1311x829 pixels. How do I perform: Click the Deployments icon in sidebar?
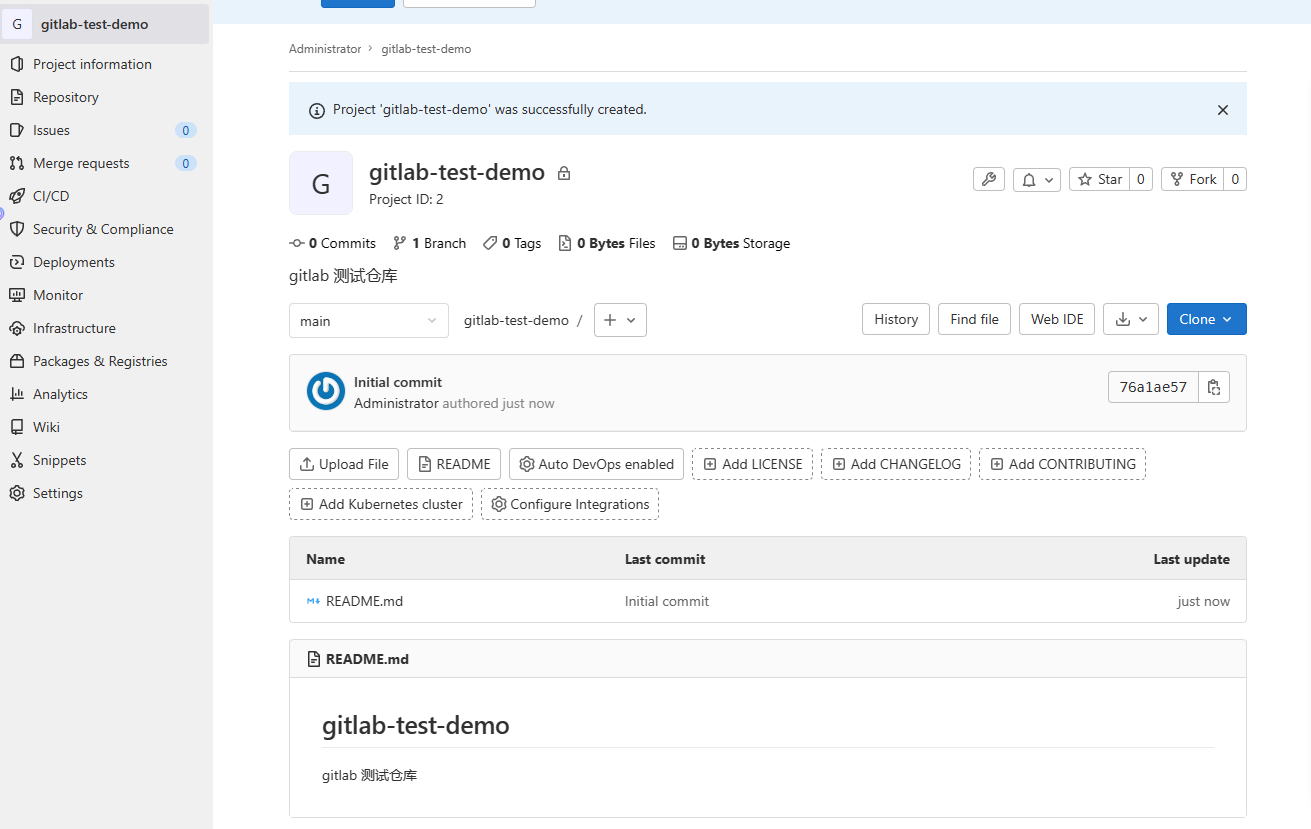point(16,262)
